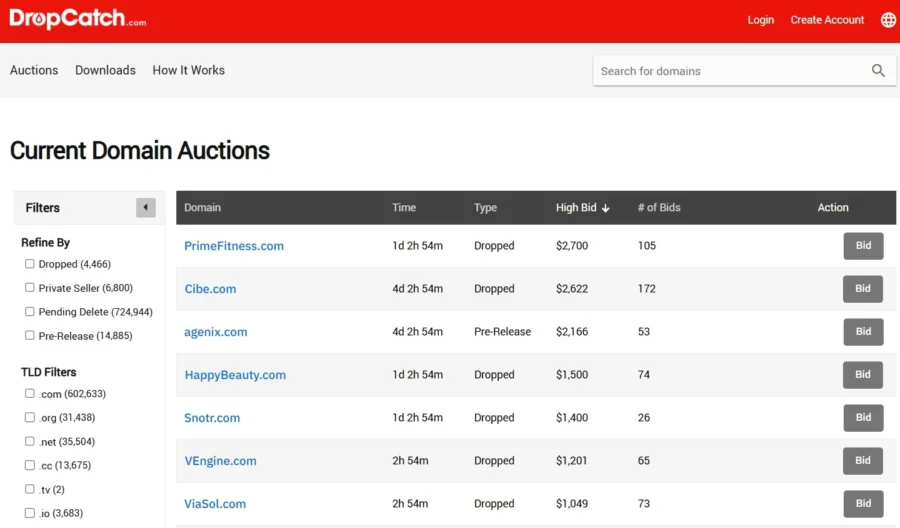Open the Auctions menu item
The image size is (900, 528).
(x=34, y=70)
